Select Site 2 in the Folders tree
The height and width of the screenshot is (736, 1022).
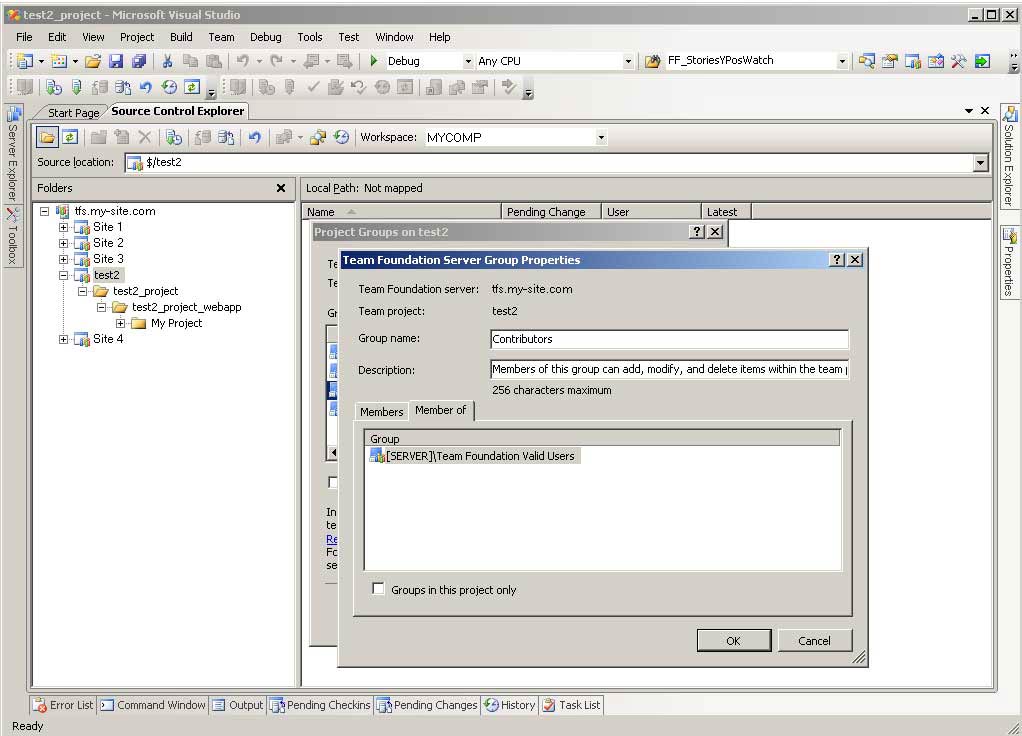pyautogui.click(x=108, y=243)
